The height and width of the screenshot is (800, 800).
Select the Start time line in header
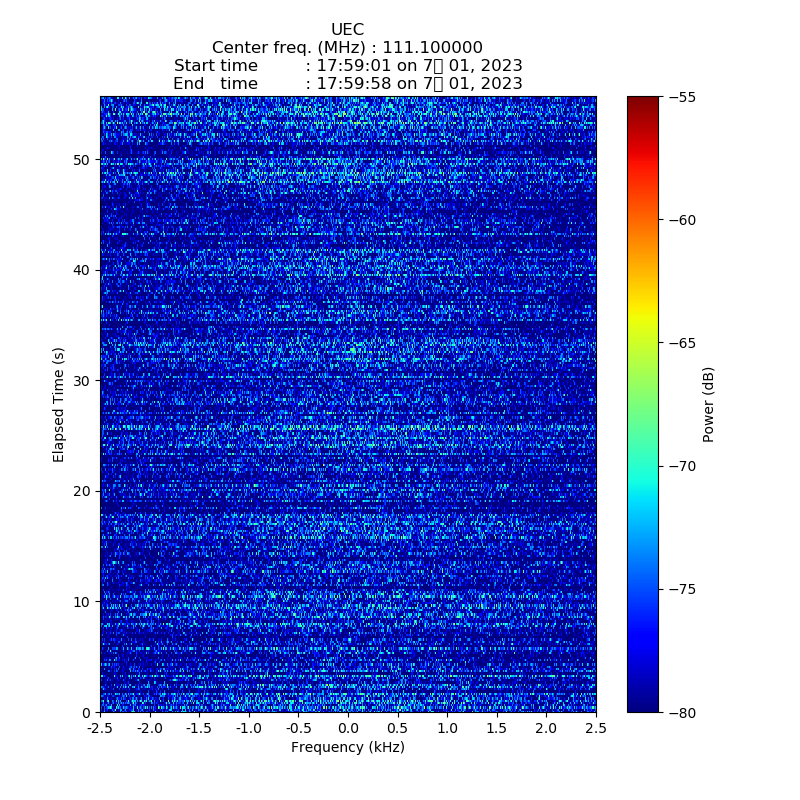(347, 66)
